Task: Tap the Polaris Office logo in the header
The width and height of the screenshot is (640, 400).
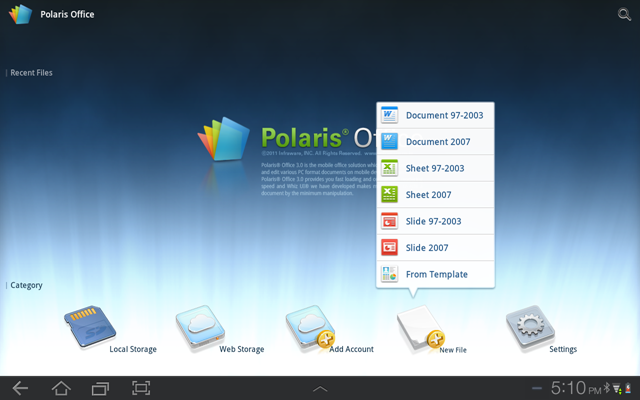Action: pyautogui.click(x=20, y=14)
